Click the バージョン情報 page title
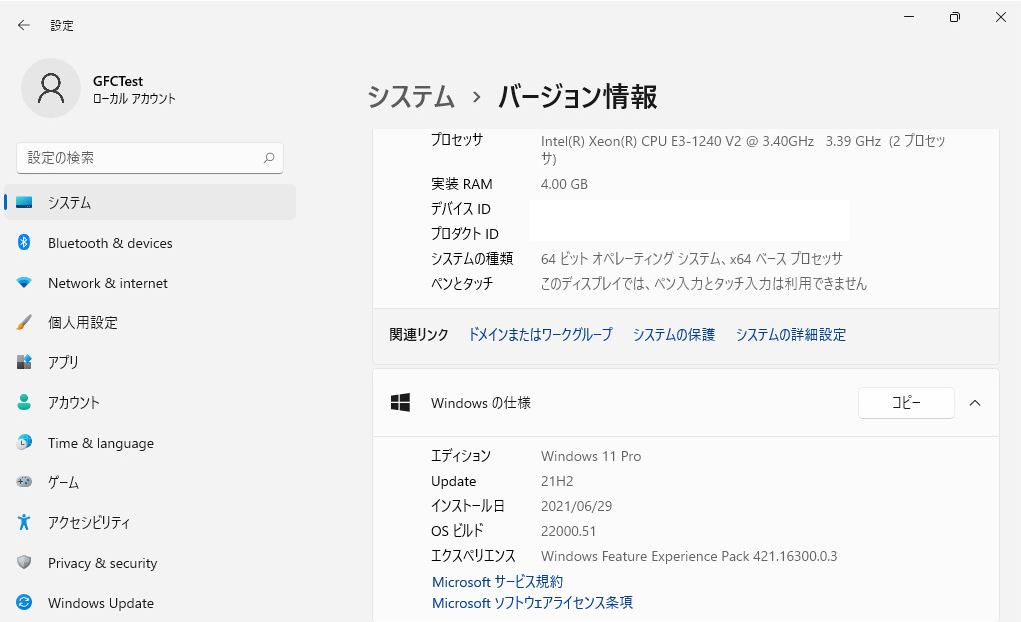 tap(578, 97)
